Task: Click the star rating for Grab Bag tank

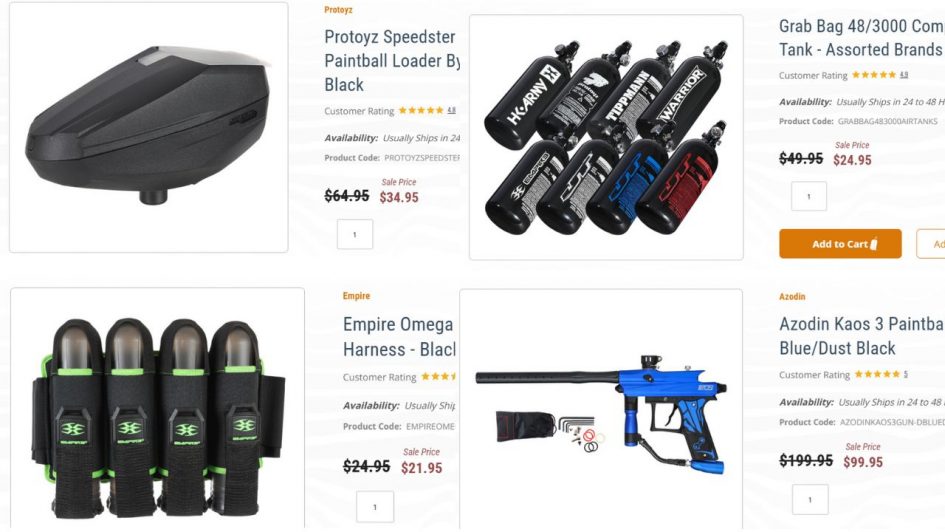Action: (x=874, y=75)
